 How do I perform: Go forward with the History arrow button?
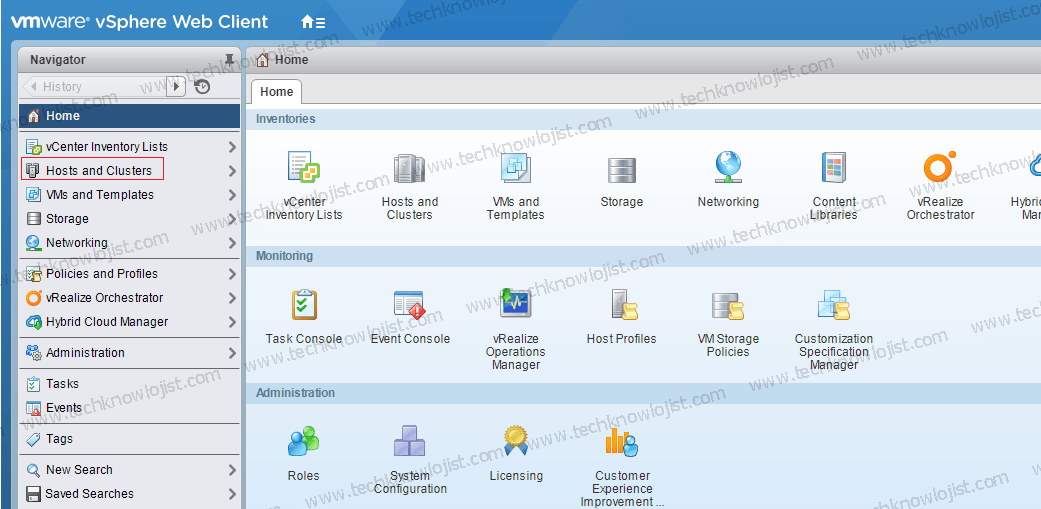pyautogui.click(x=176, y=86)
